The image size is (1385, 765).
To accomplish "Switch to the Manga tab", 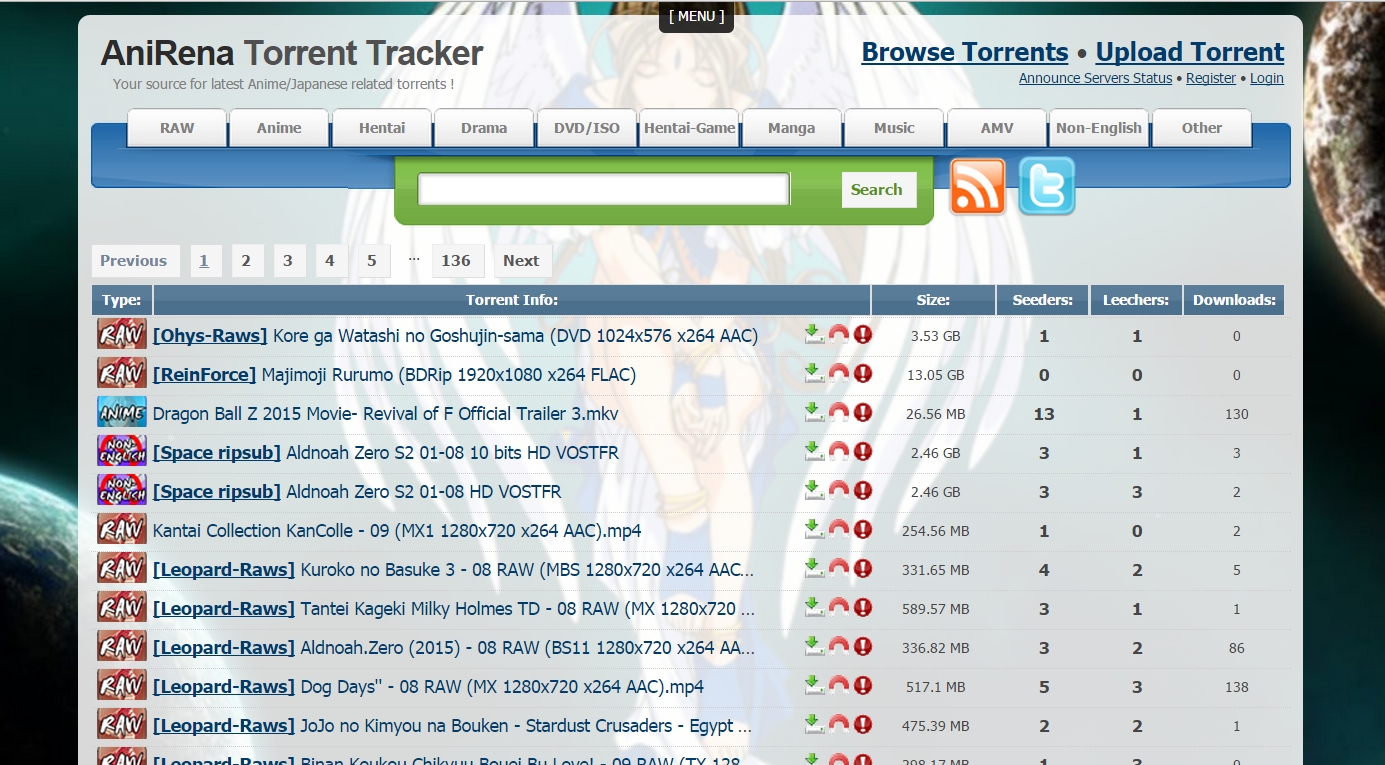I will (791, 128).
